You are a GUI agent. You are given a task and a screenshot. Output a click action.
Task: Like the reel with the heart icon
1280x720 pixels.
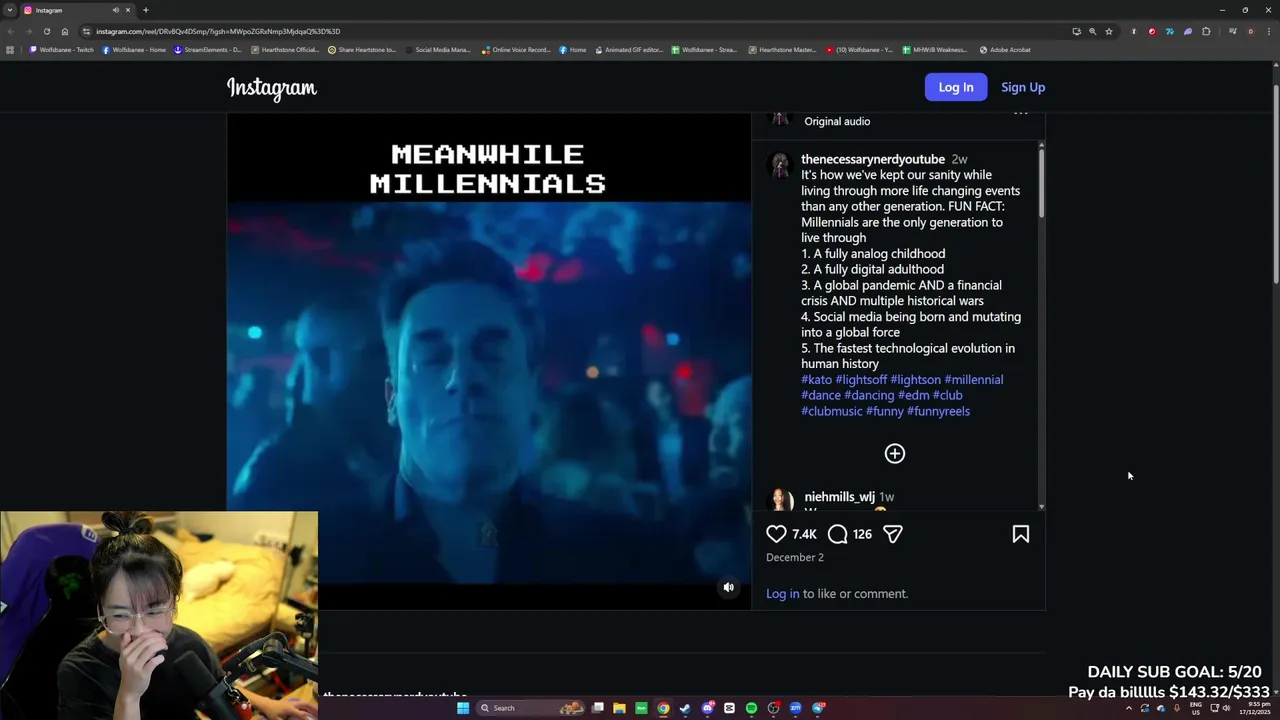coord(776,534)
